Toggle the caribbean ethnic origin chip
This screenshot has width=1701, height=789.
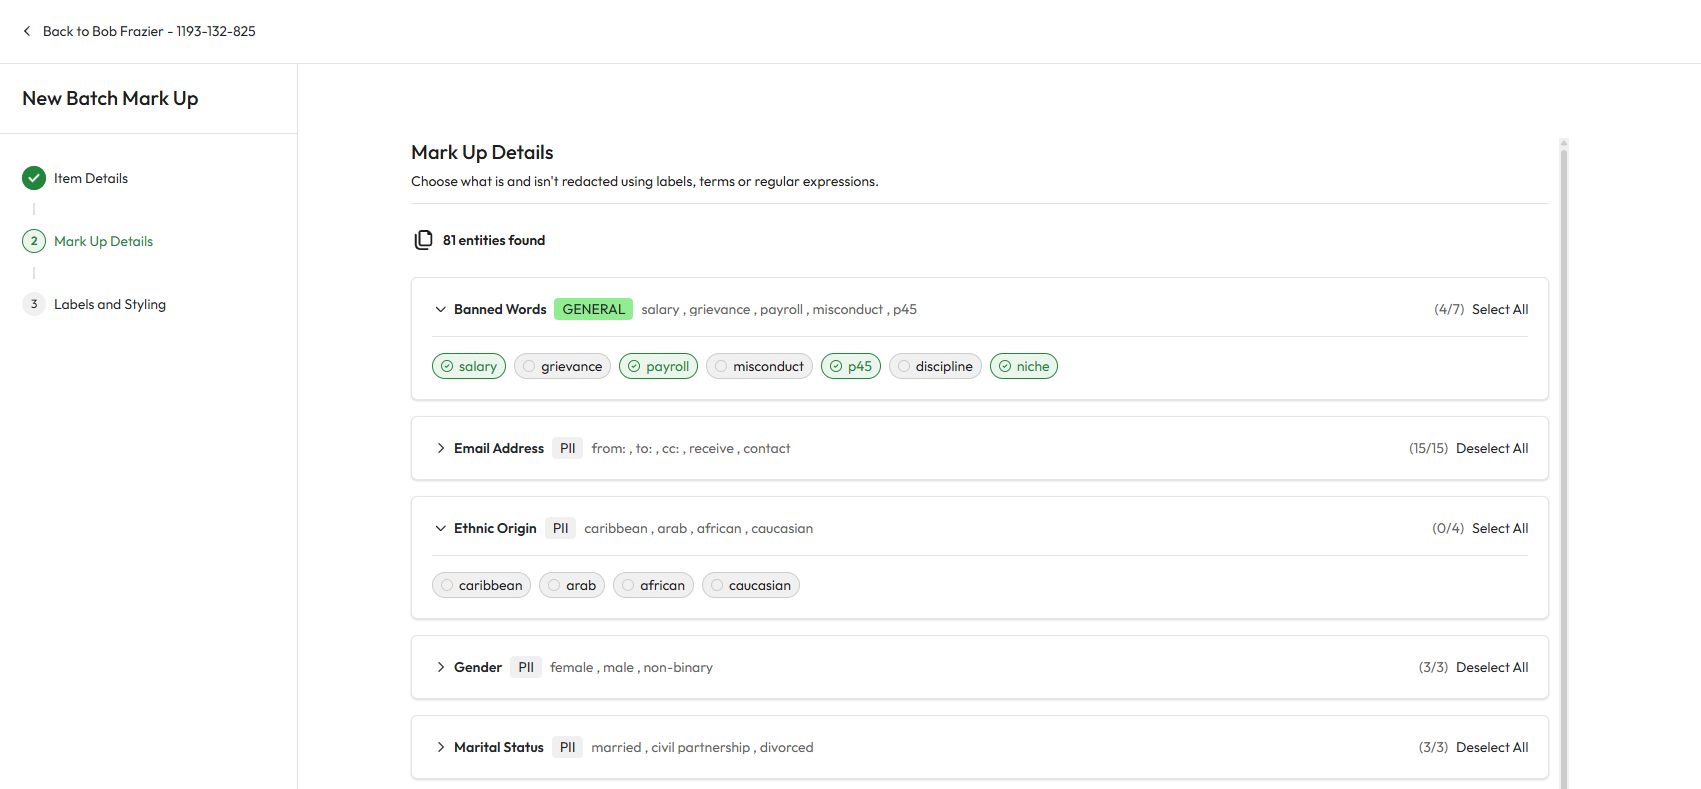(481, 585)
